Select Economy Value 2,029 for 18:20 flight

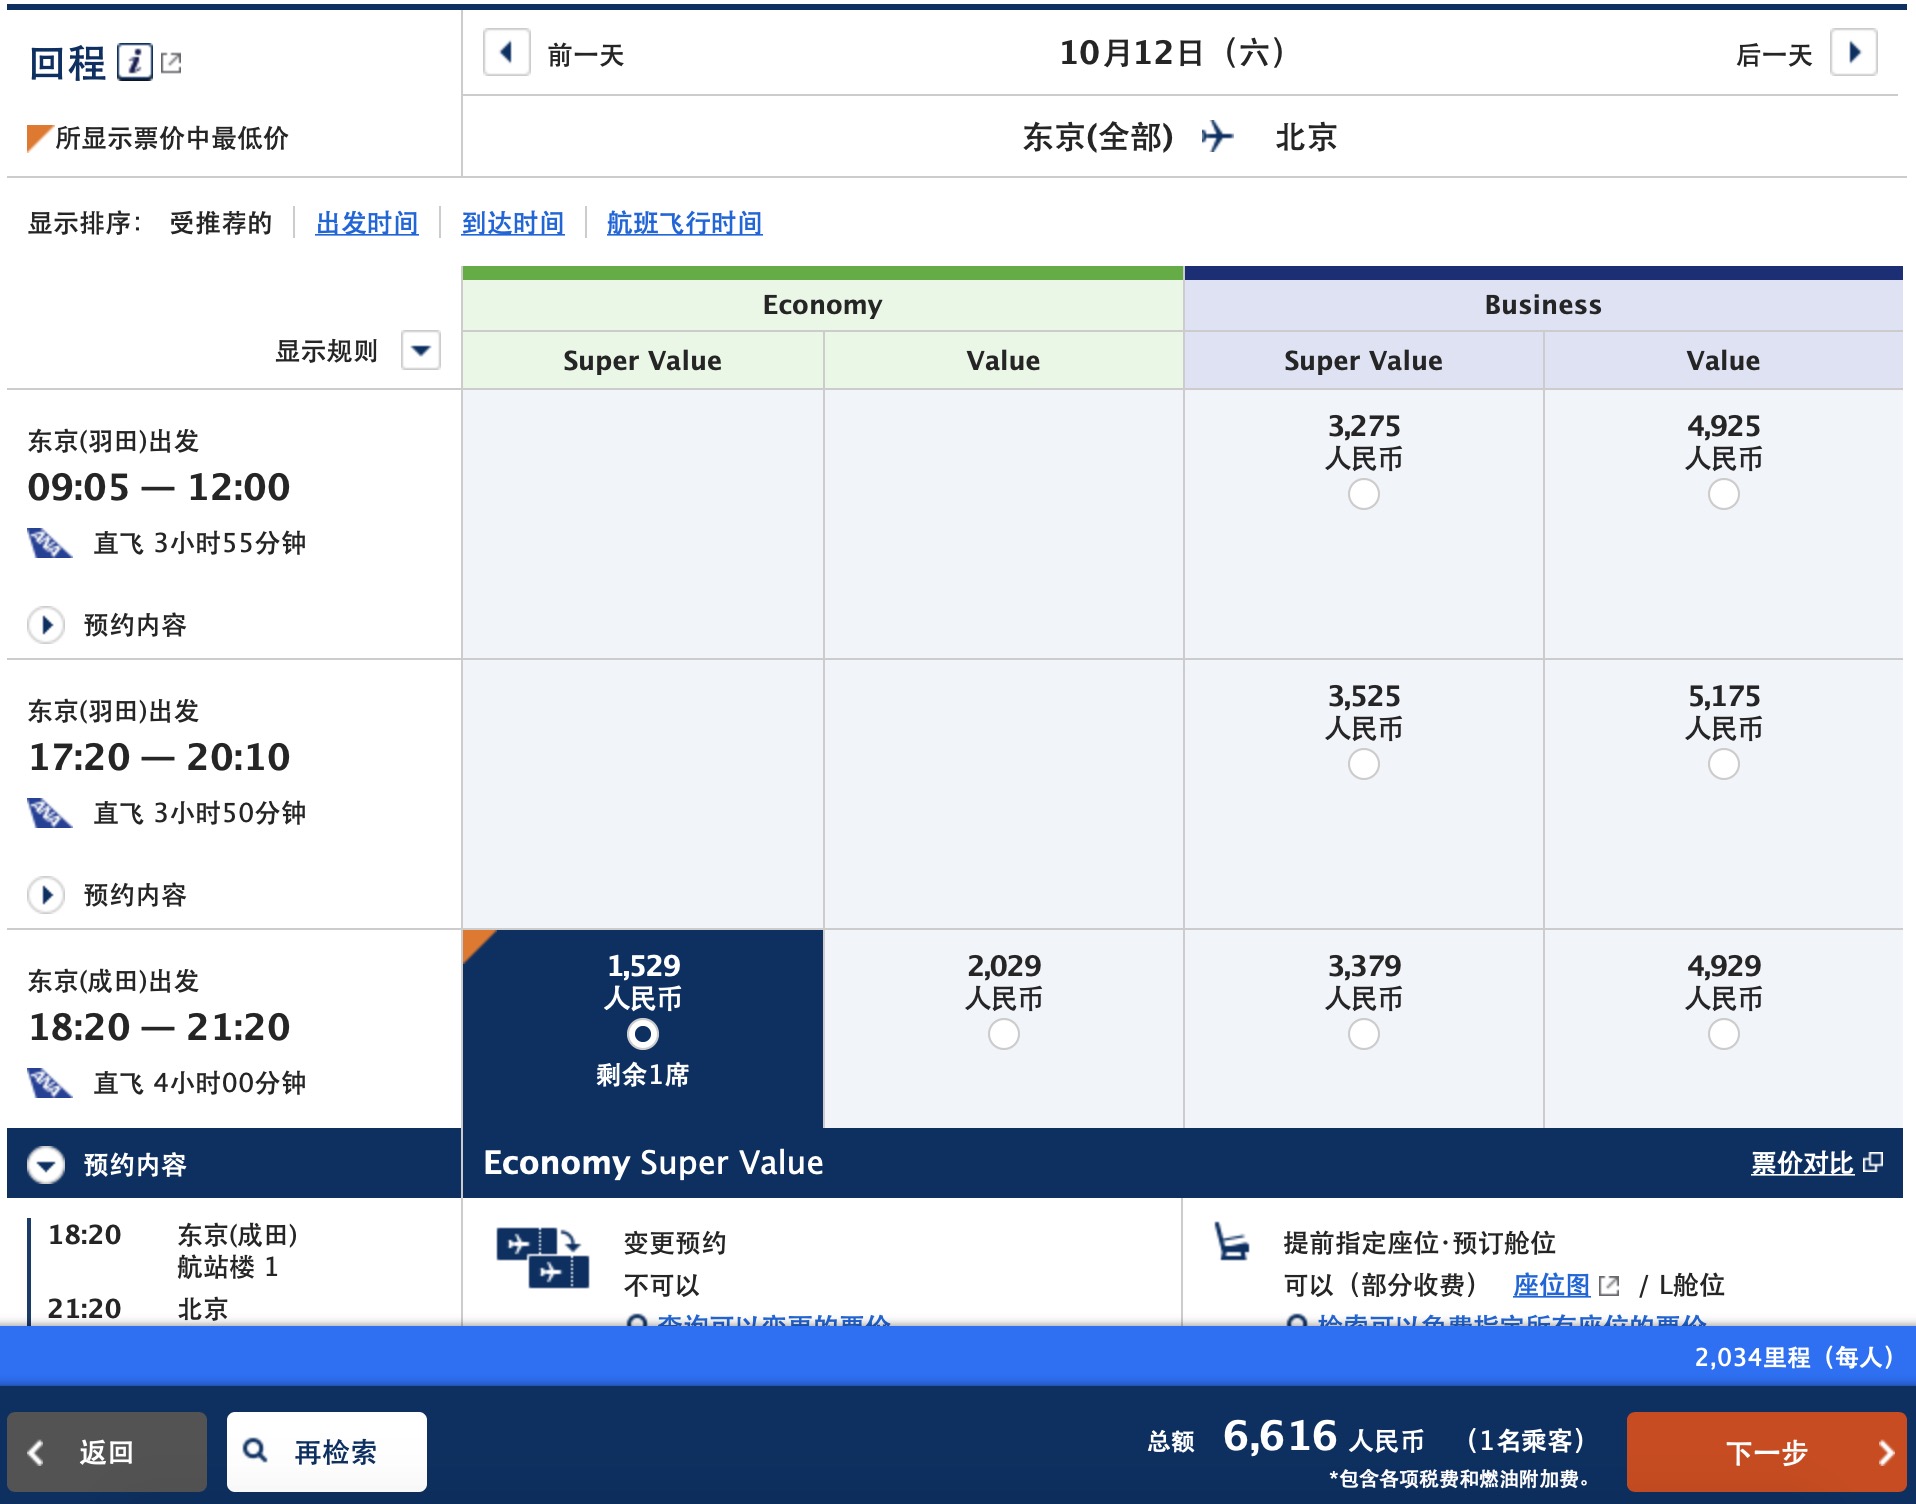pos(1003,1034)
